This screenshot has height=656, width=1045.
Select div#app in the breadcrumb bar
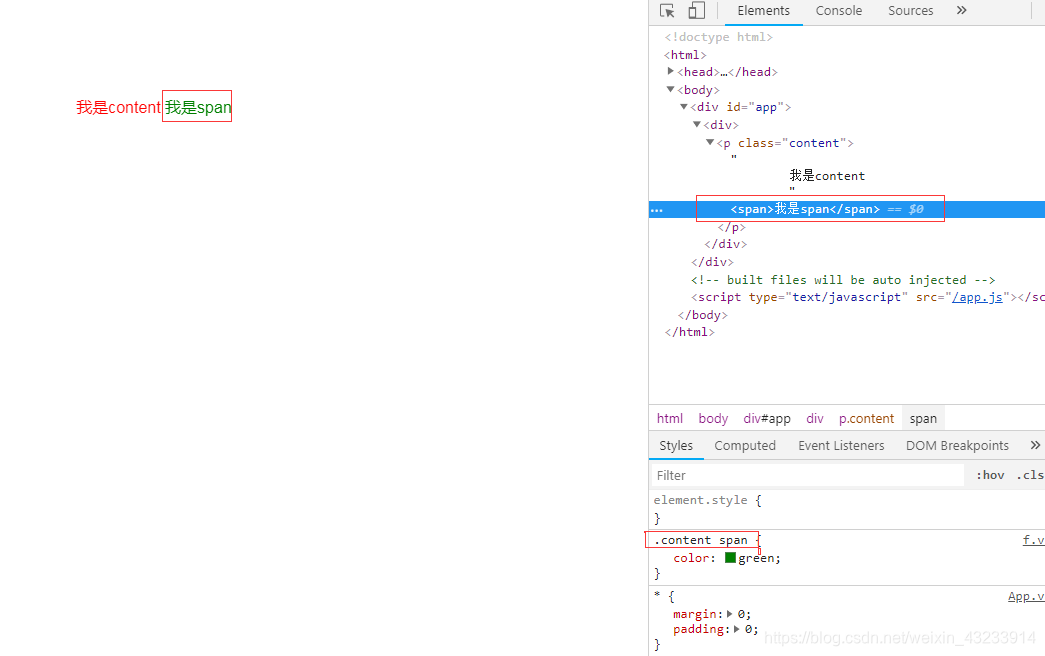coord(767,419)
